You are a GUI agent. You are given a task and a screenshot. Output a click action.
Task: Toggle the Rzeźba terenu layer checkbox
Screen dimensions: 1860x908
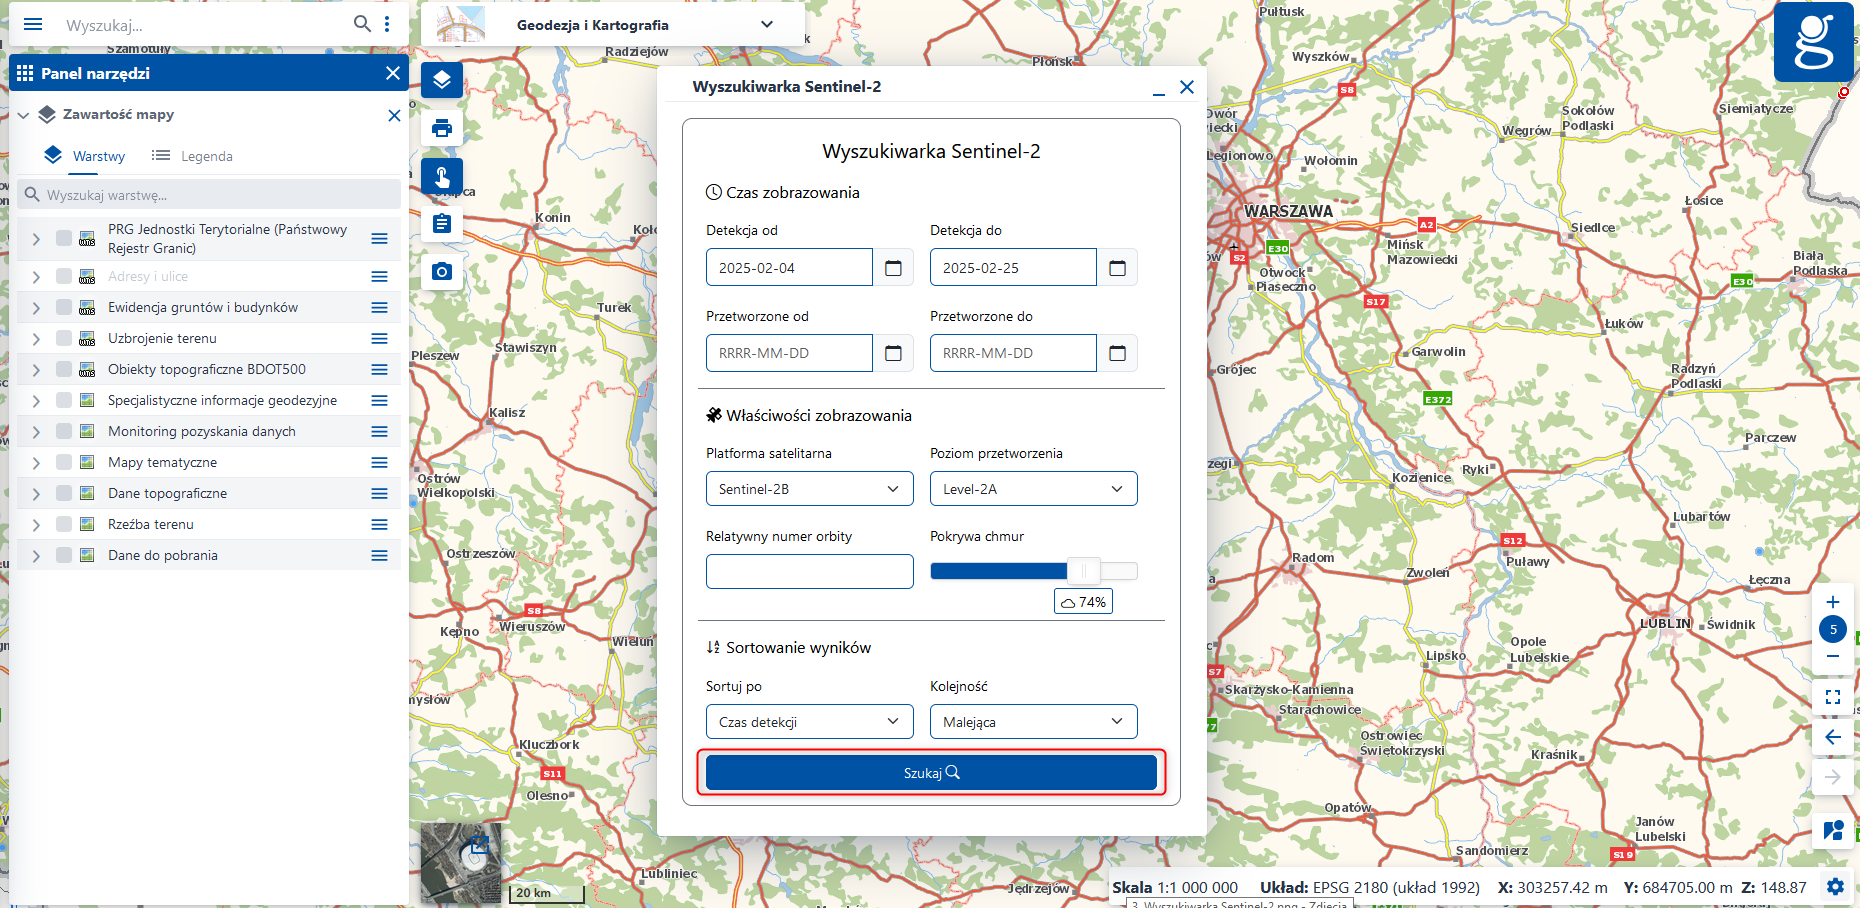(64, 524)
